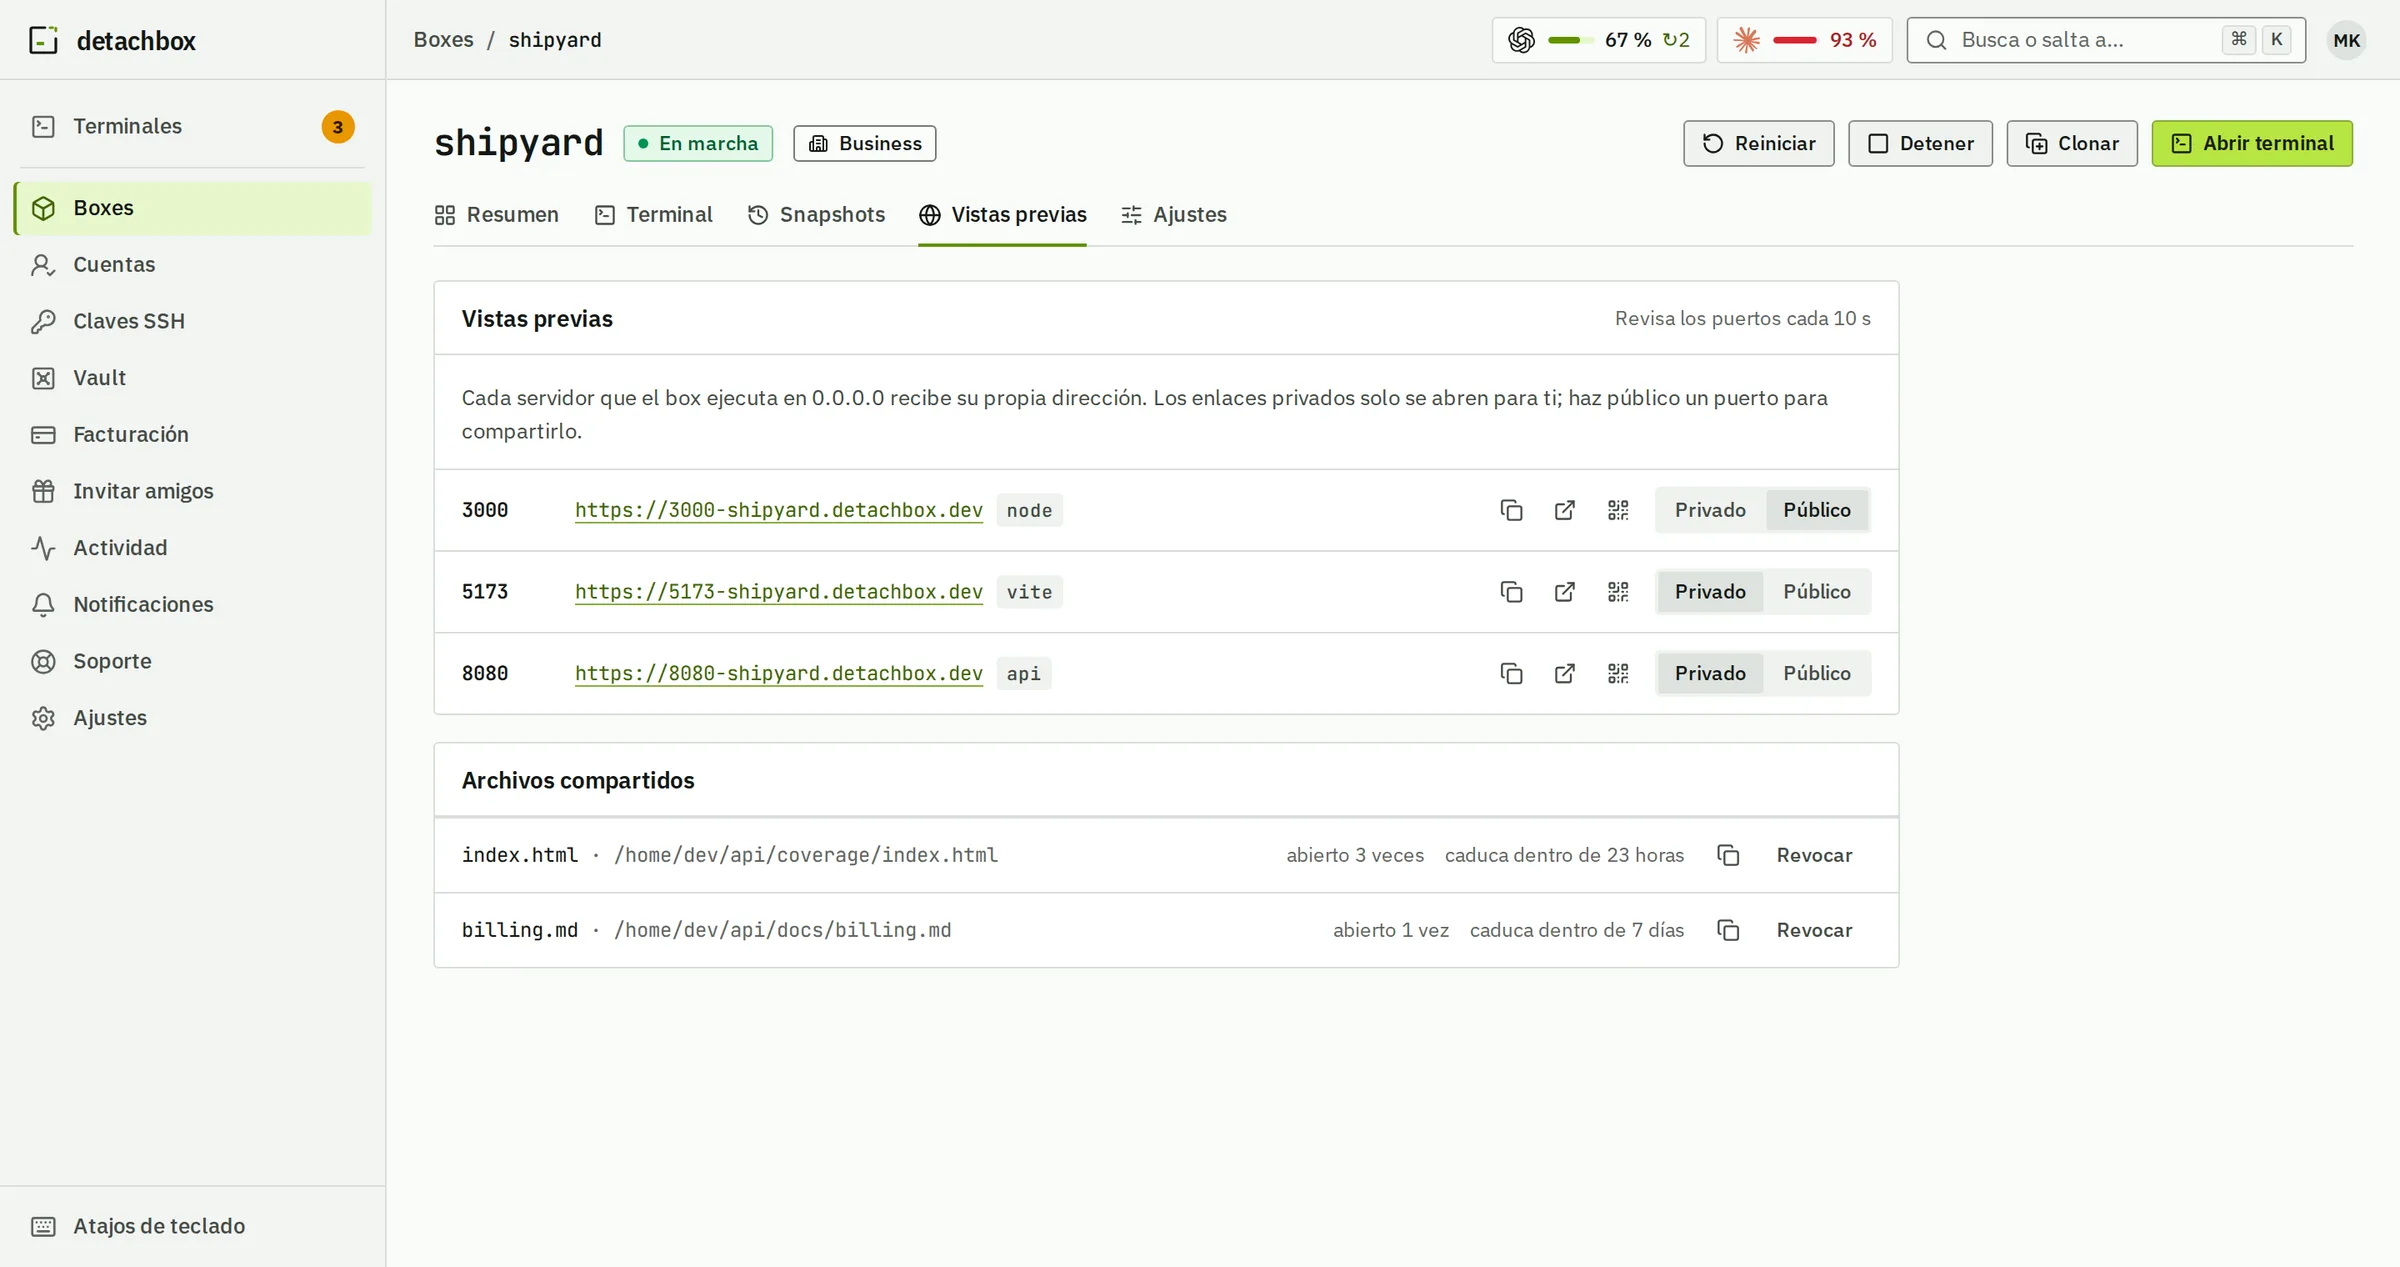Open https://5173-shipyard.detachbox.dev link
Viewport: 2400px width, 1267px height.
pyautogui.click(x=778, y=592)
